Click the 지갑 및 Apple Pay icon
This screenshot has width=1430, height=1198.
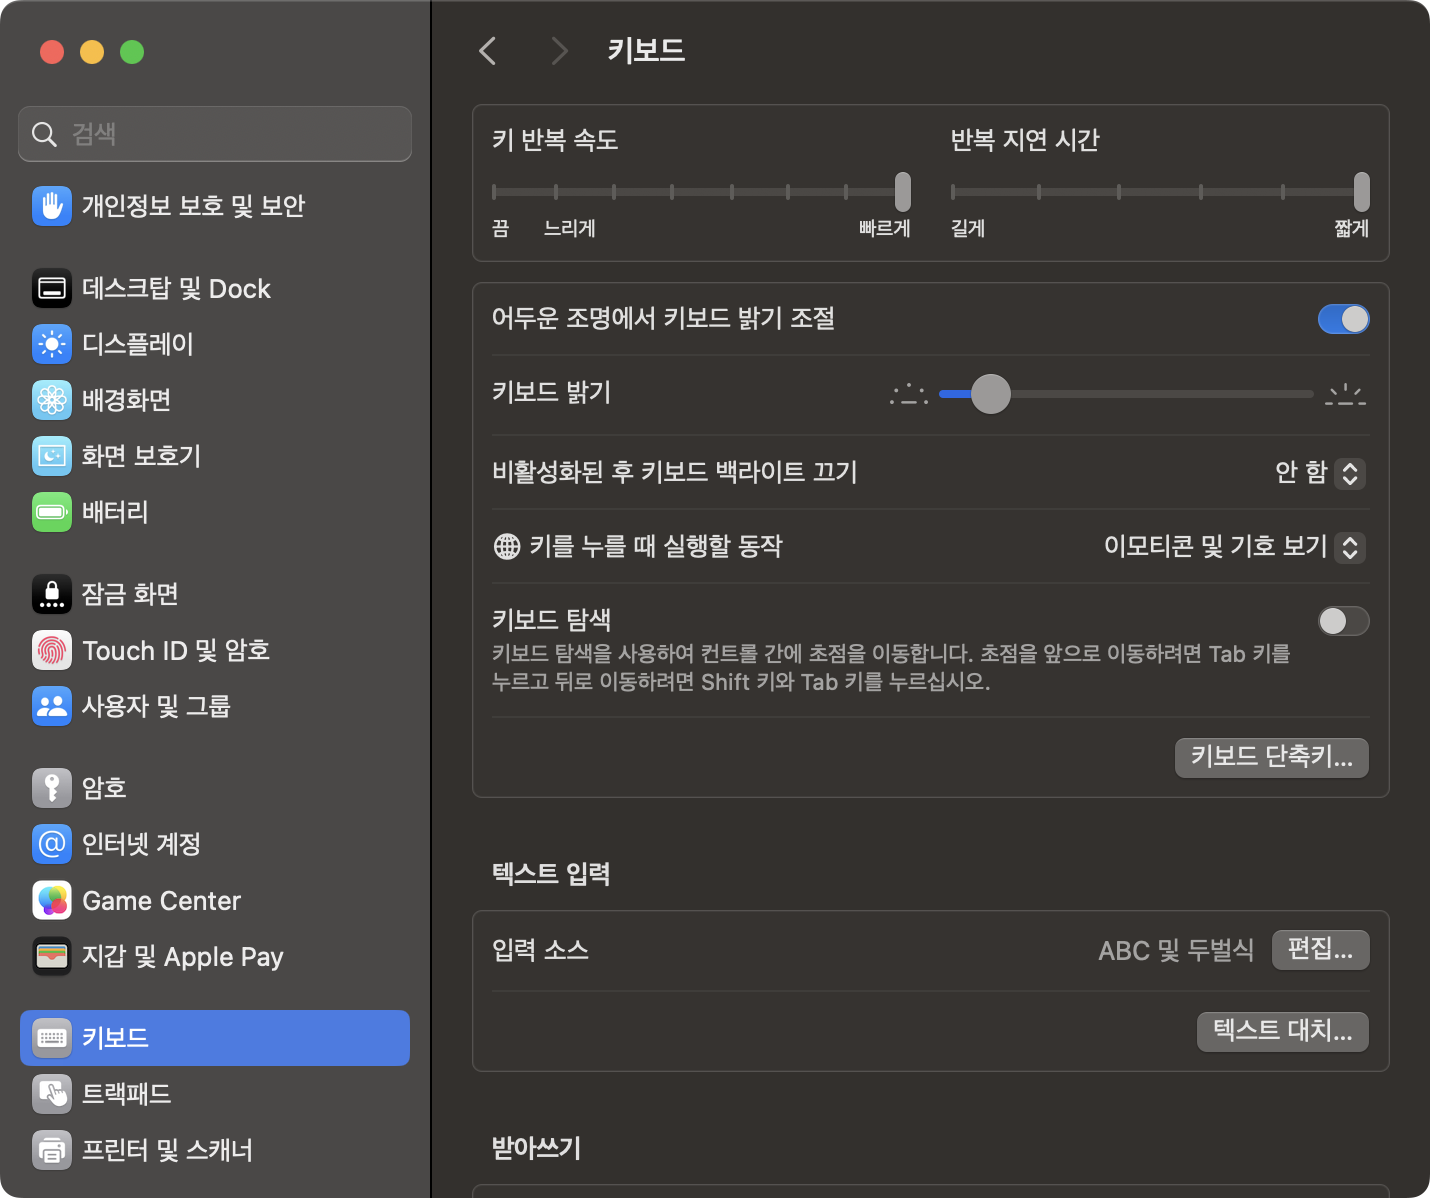click(52, 957)
